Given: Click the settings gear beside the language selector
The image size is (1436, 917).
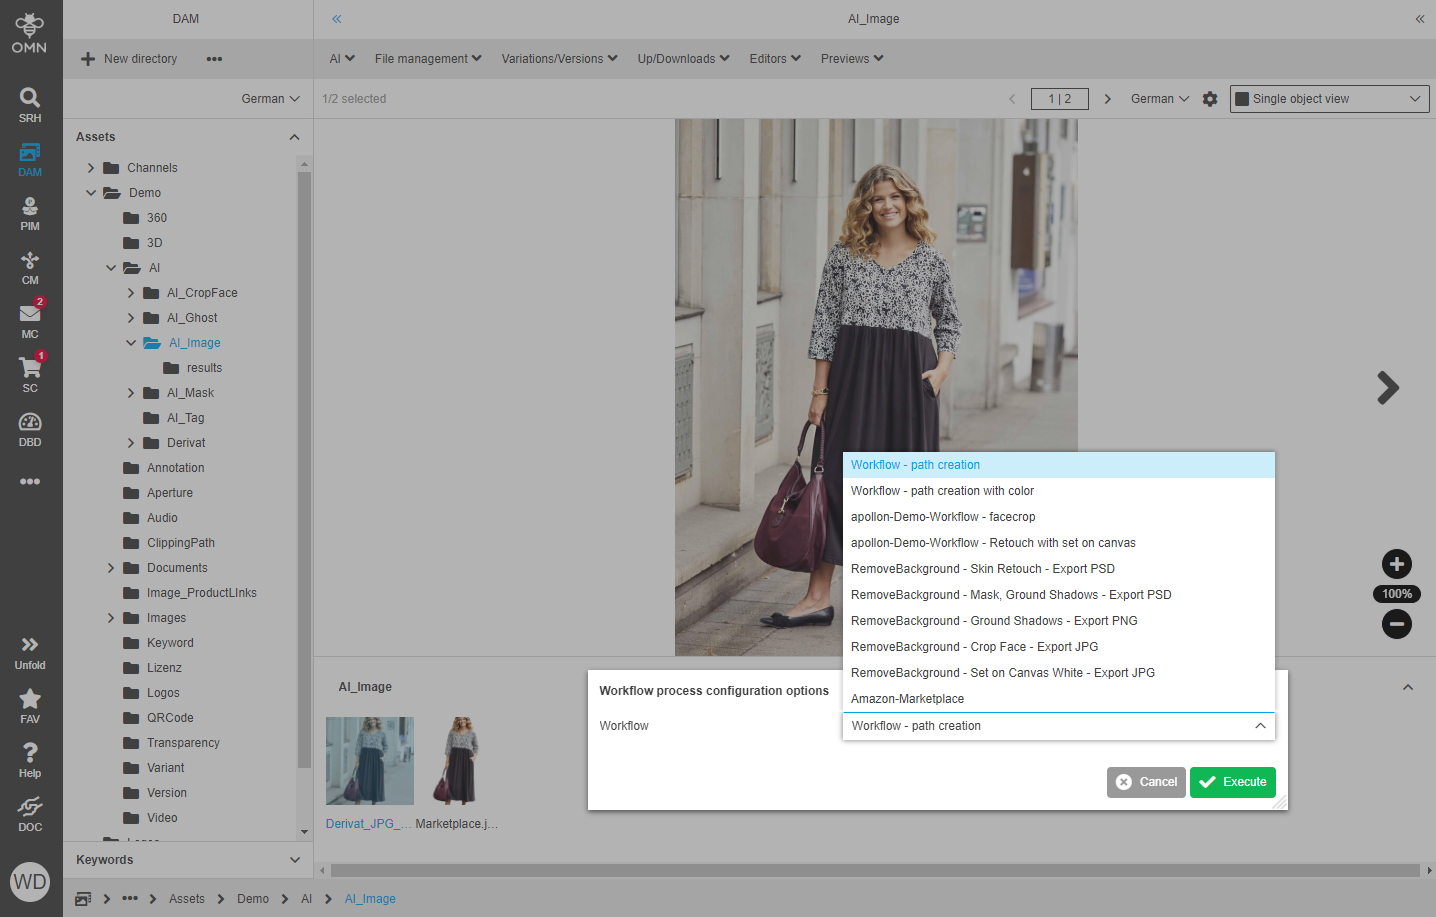Looking at the screenshot, I should coord(1210,99).
